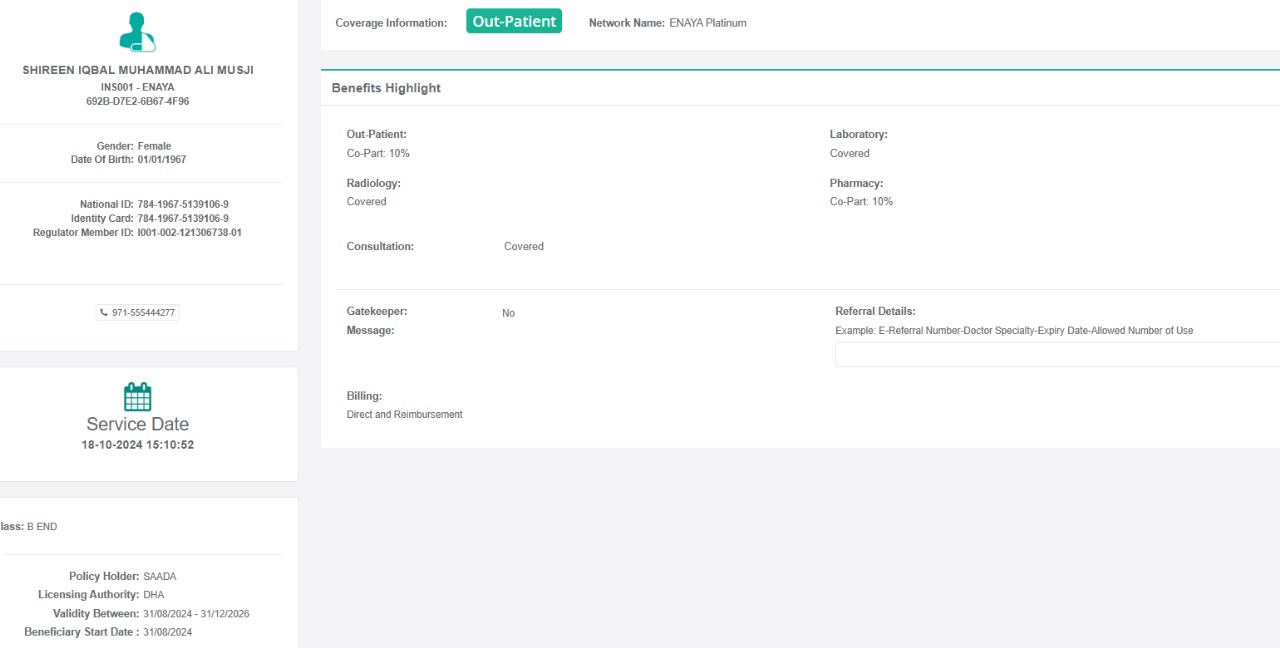Click the Service Date calendar icon
Image resolution: width=1280 pixels, height=648 pixels.
[x=137, y=397]
